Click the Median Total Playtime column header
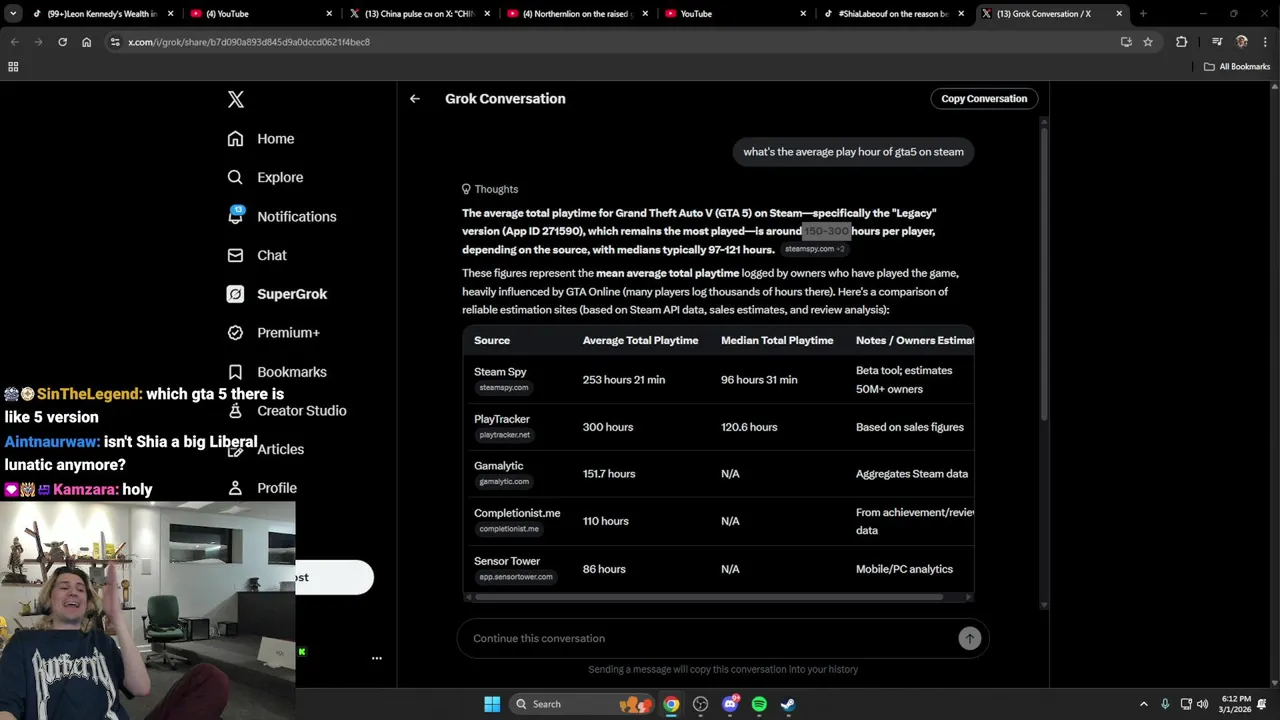The width and height of the screenshot is (1280, 720). pyautogui.click(x=777, y=341)
